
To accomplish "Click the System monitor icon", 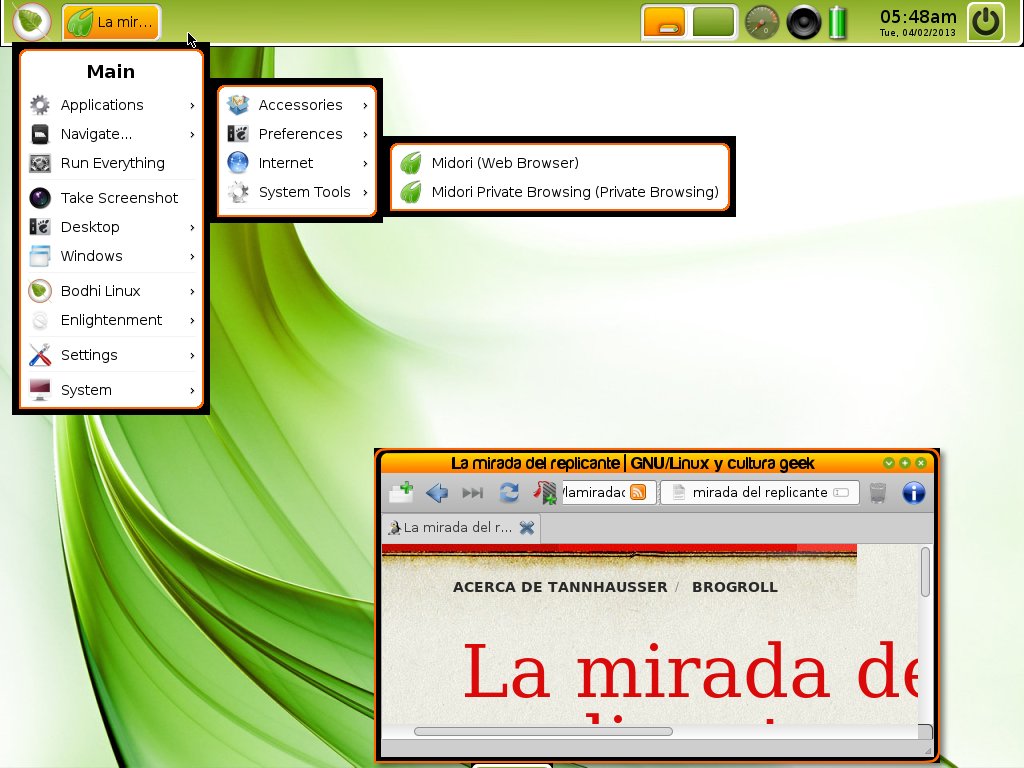I will coord(40,391).
